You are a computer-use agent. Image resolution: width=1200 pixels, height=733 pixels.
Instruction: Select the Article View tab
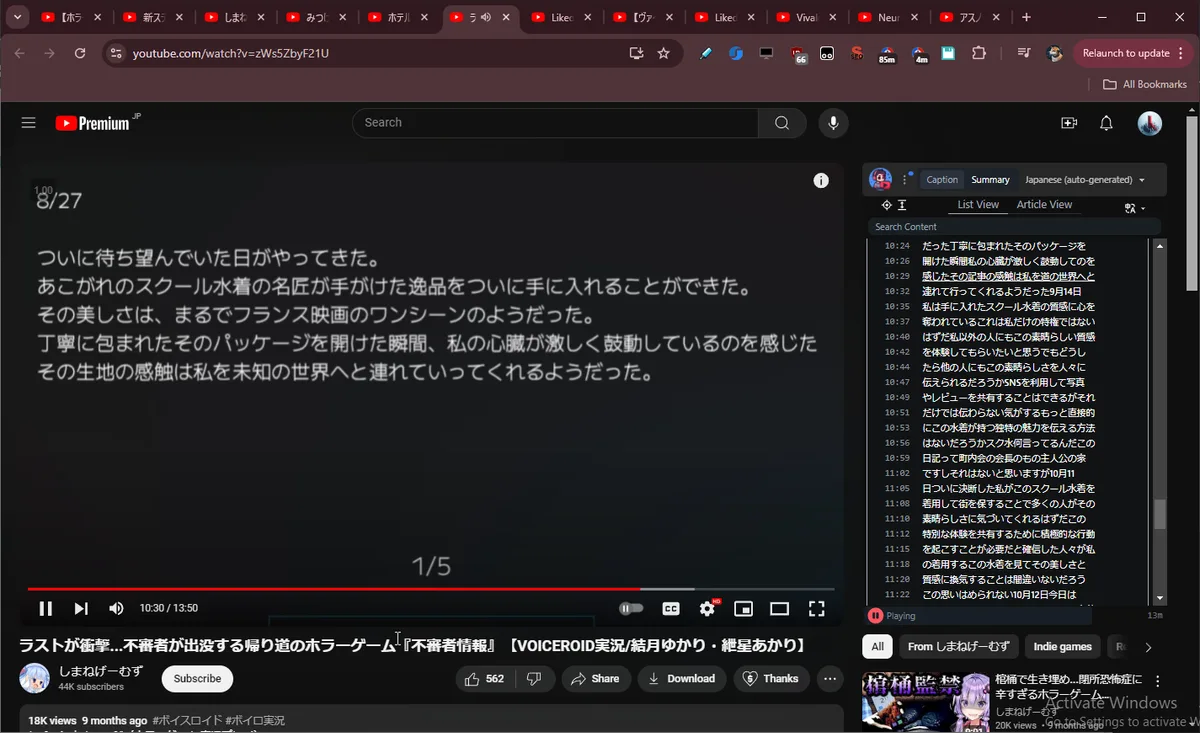coord(1044,205)
